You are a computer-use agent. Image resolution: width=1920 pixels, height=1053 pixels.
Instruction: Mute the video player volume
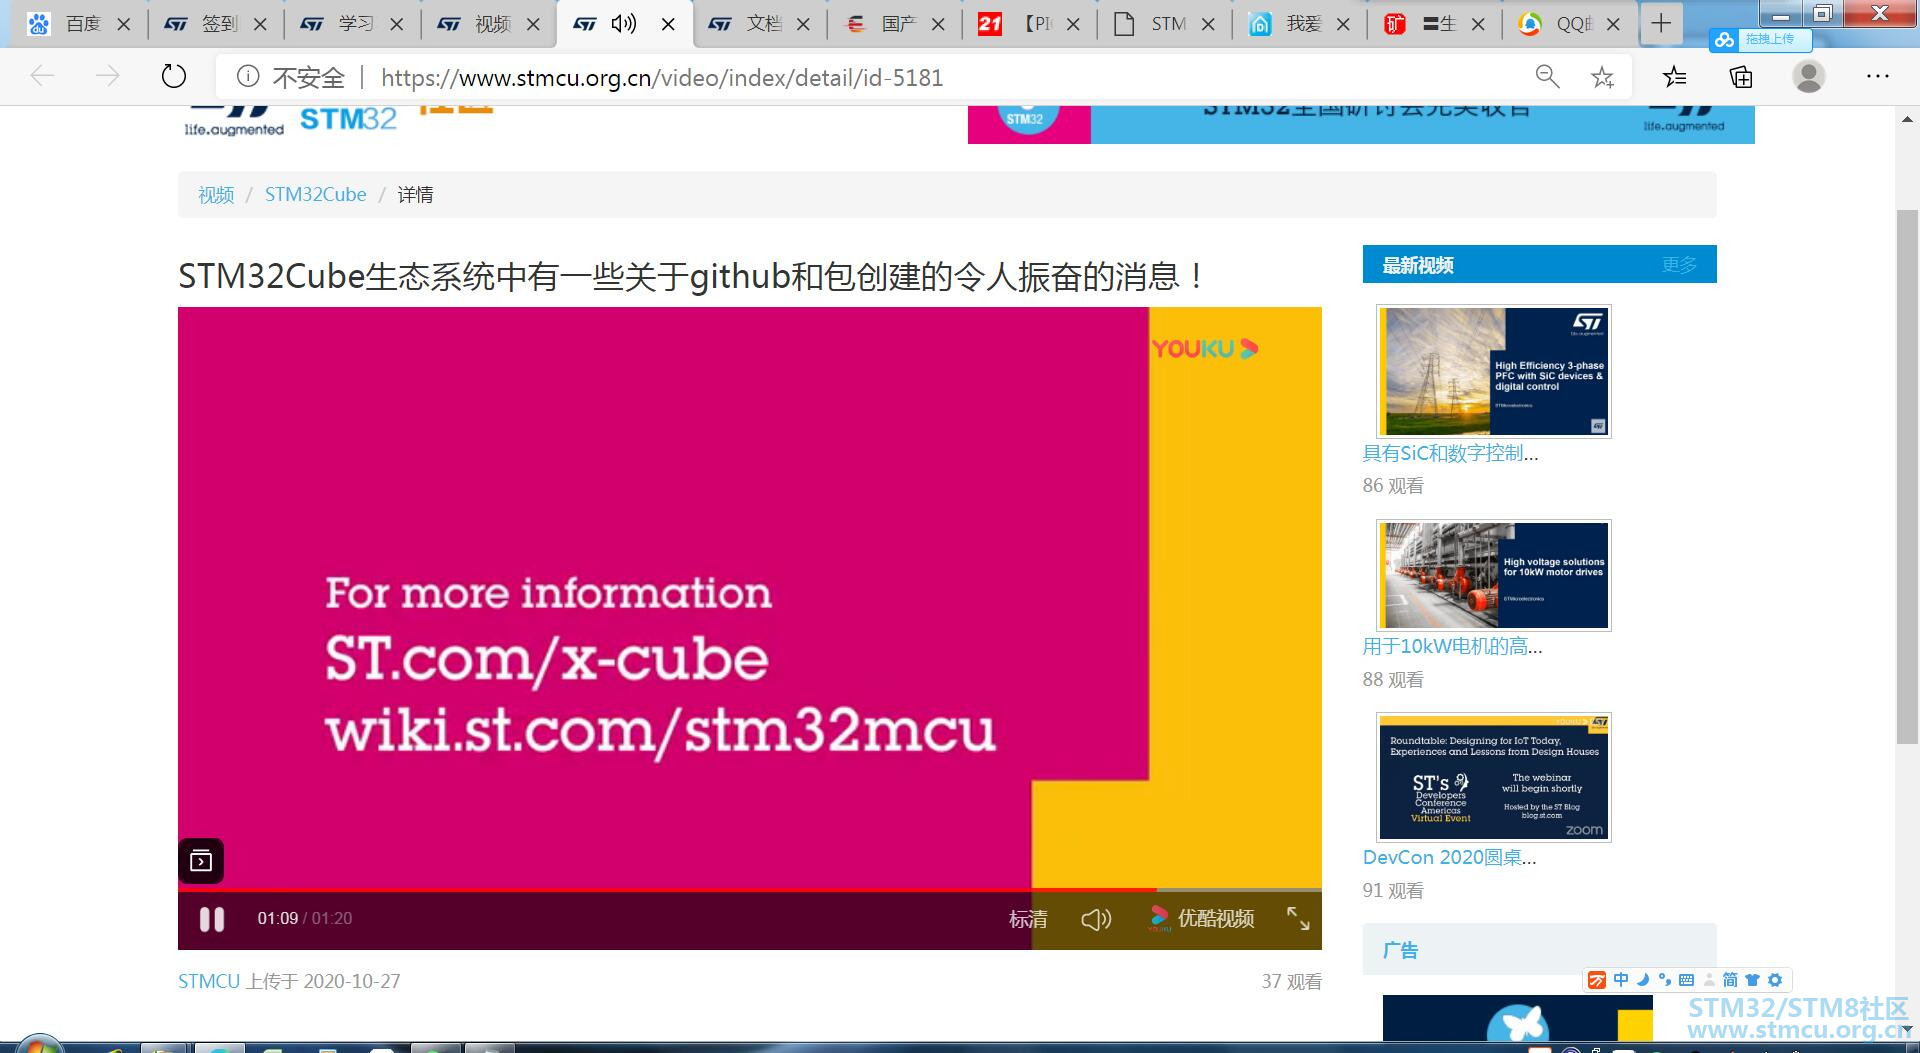click(1096, 919)
